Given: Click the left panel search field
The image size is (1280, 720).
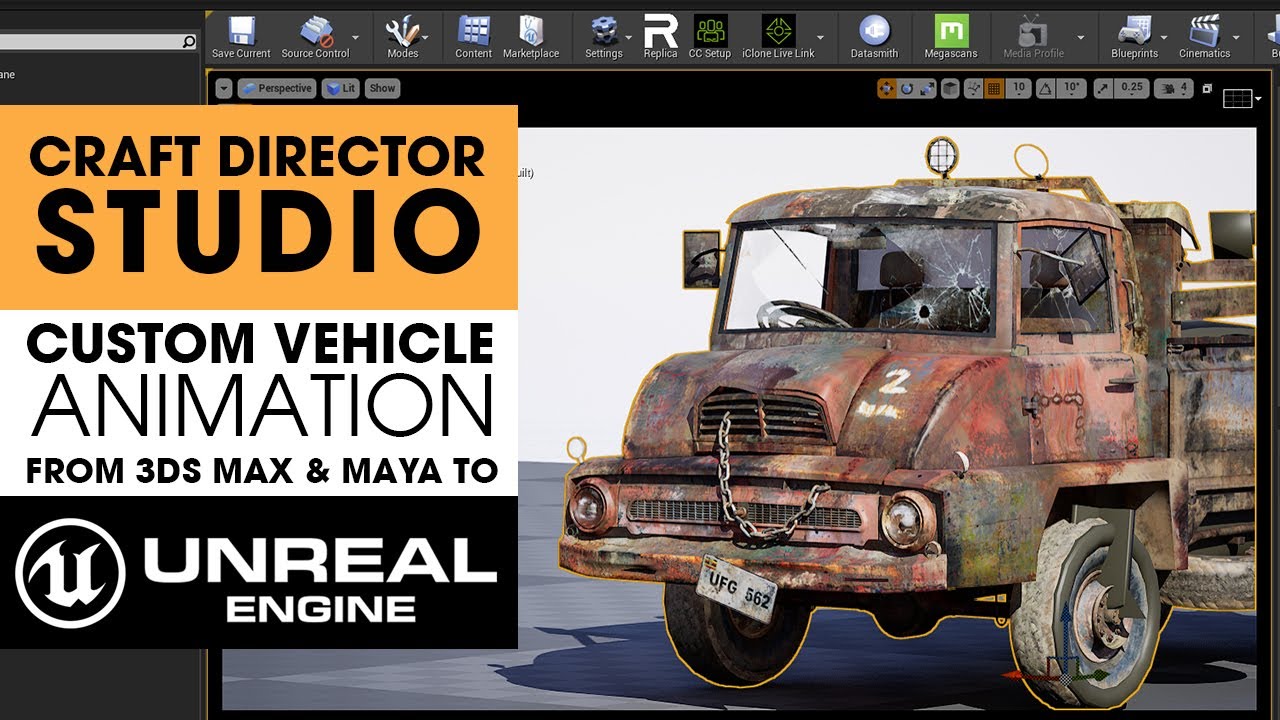Looking at the screenshot, I should tap(98, 42).
